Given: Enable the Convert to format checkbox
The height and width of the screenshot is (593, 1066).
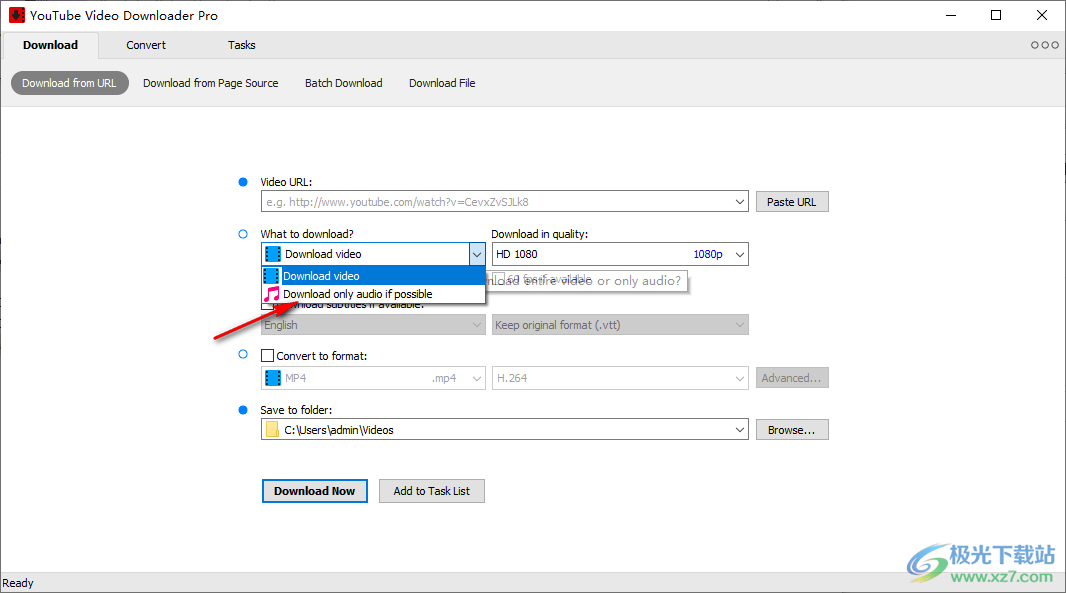Looking at the screenshot, I should point(268,356).
